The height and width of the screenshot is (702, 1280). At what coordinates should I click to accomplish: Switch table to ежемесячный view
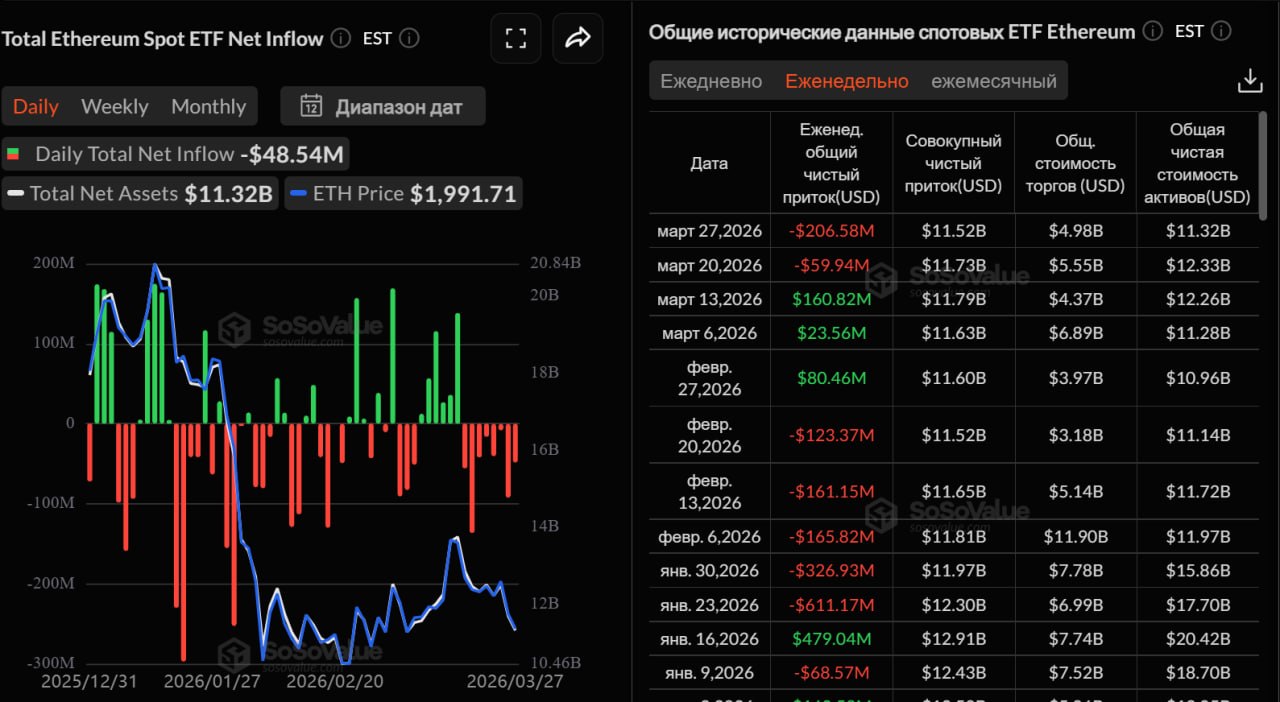point(993,81)
